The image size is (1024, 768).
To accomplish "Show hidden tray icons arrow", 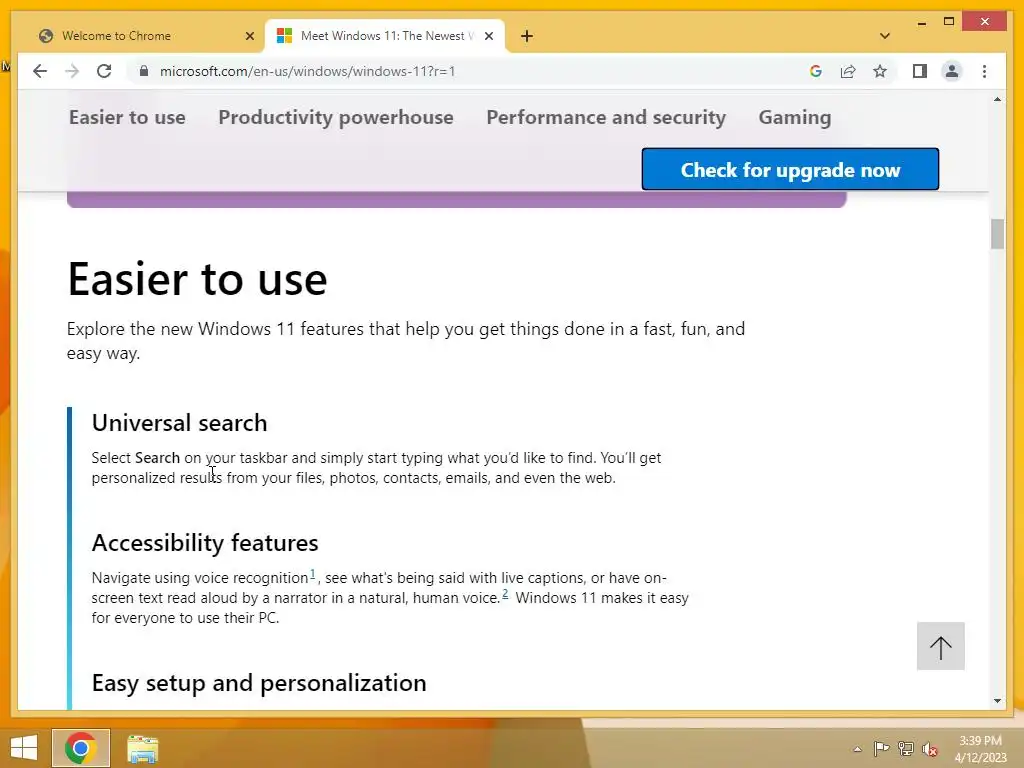I will tap(857, 749).
